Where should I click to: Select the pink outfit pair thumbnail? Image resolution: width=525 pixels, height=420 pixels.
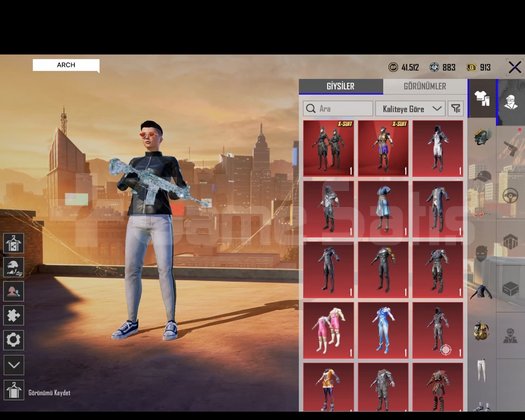tap(328, 331)
